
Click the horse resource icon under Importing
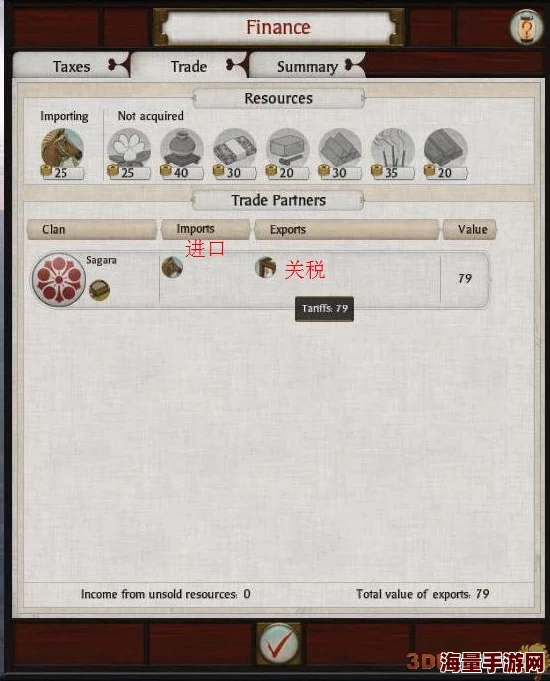point(62,149)
